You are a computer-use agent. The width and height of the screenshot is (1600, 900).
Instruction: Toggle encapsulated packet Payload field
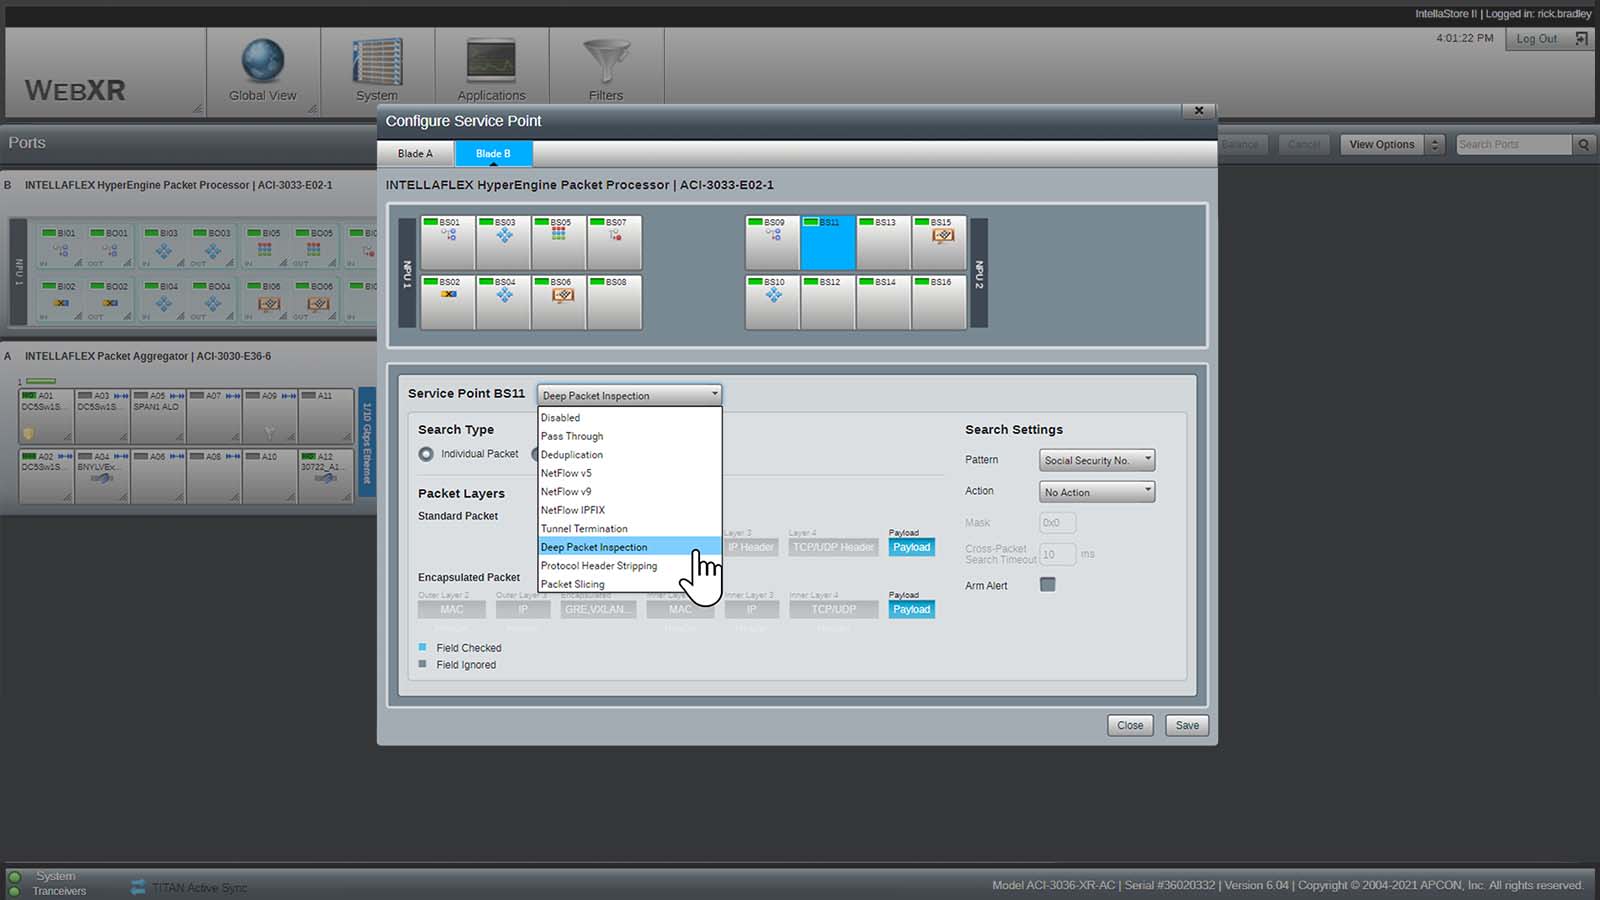[x=912, y=609]
